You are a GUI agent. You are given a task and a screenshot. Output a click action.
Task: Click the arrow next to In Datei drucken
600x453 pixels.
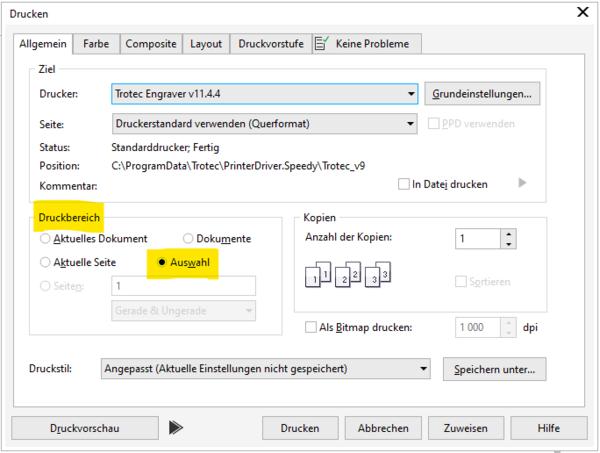coord(521,183)
